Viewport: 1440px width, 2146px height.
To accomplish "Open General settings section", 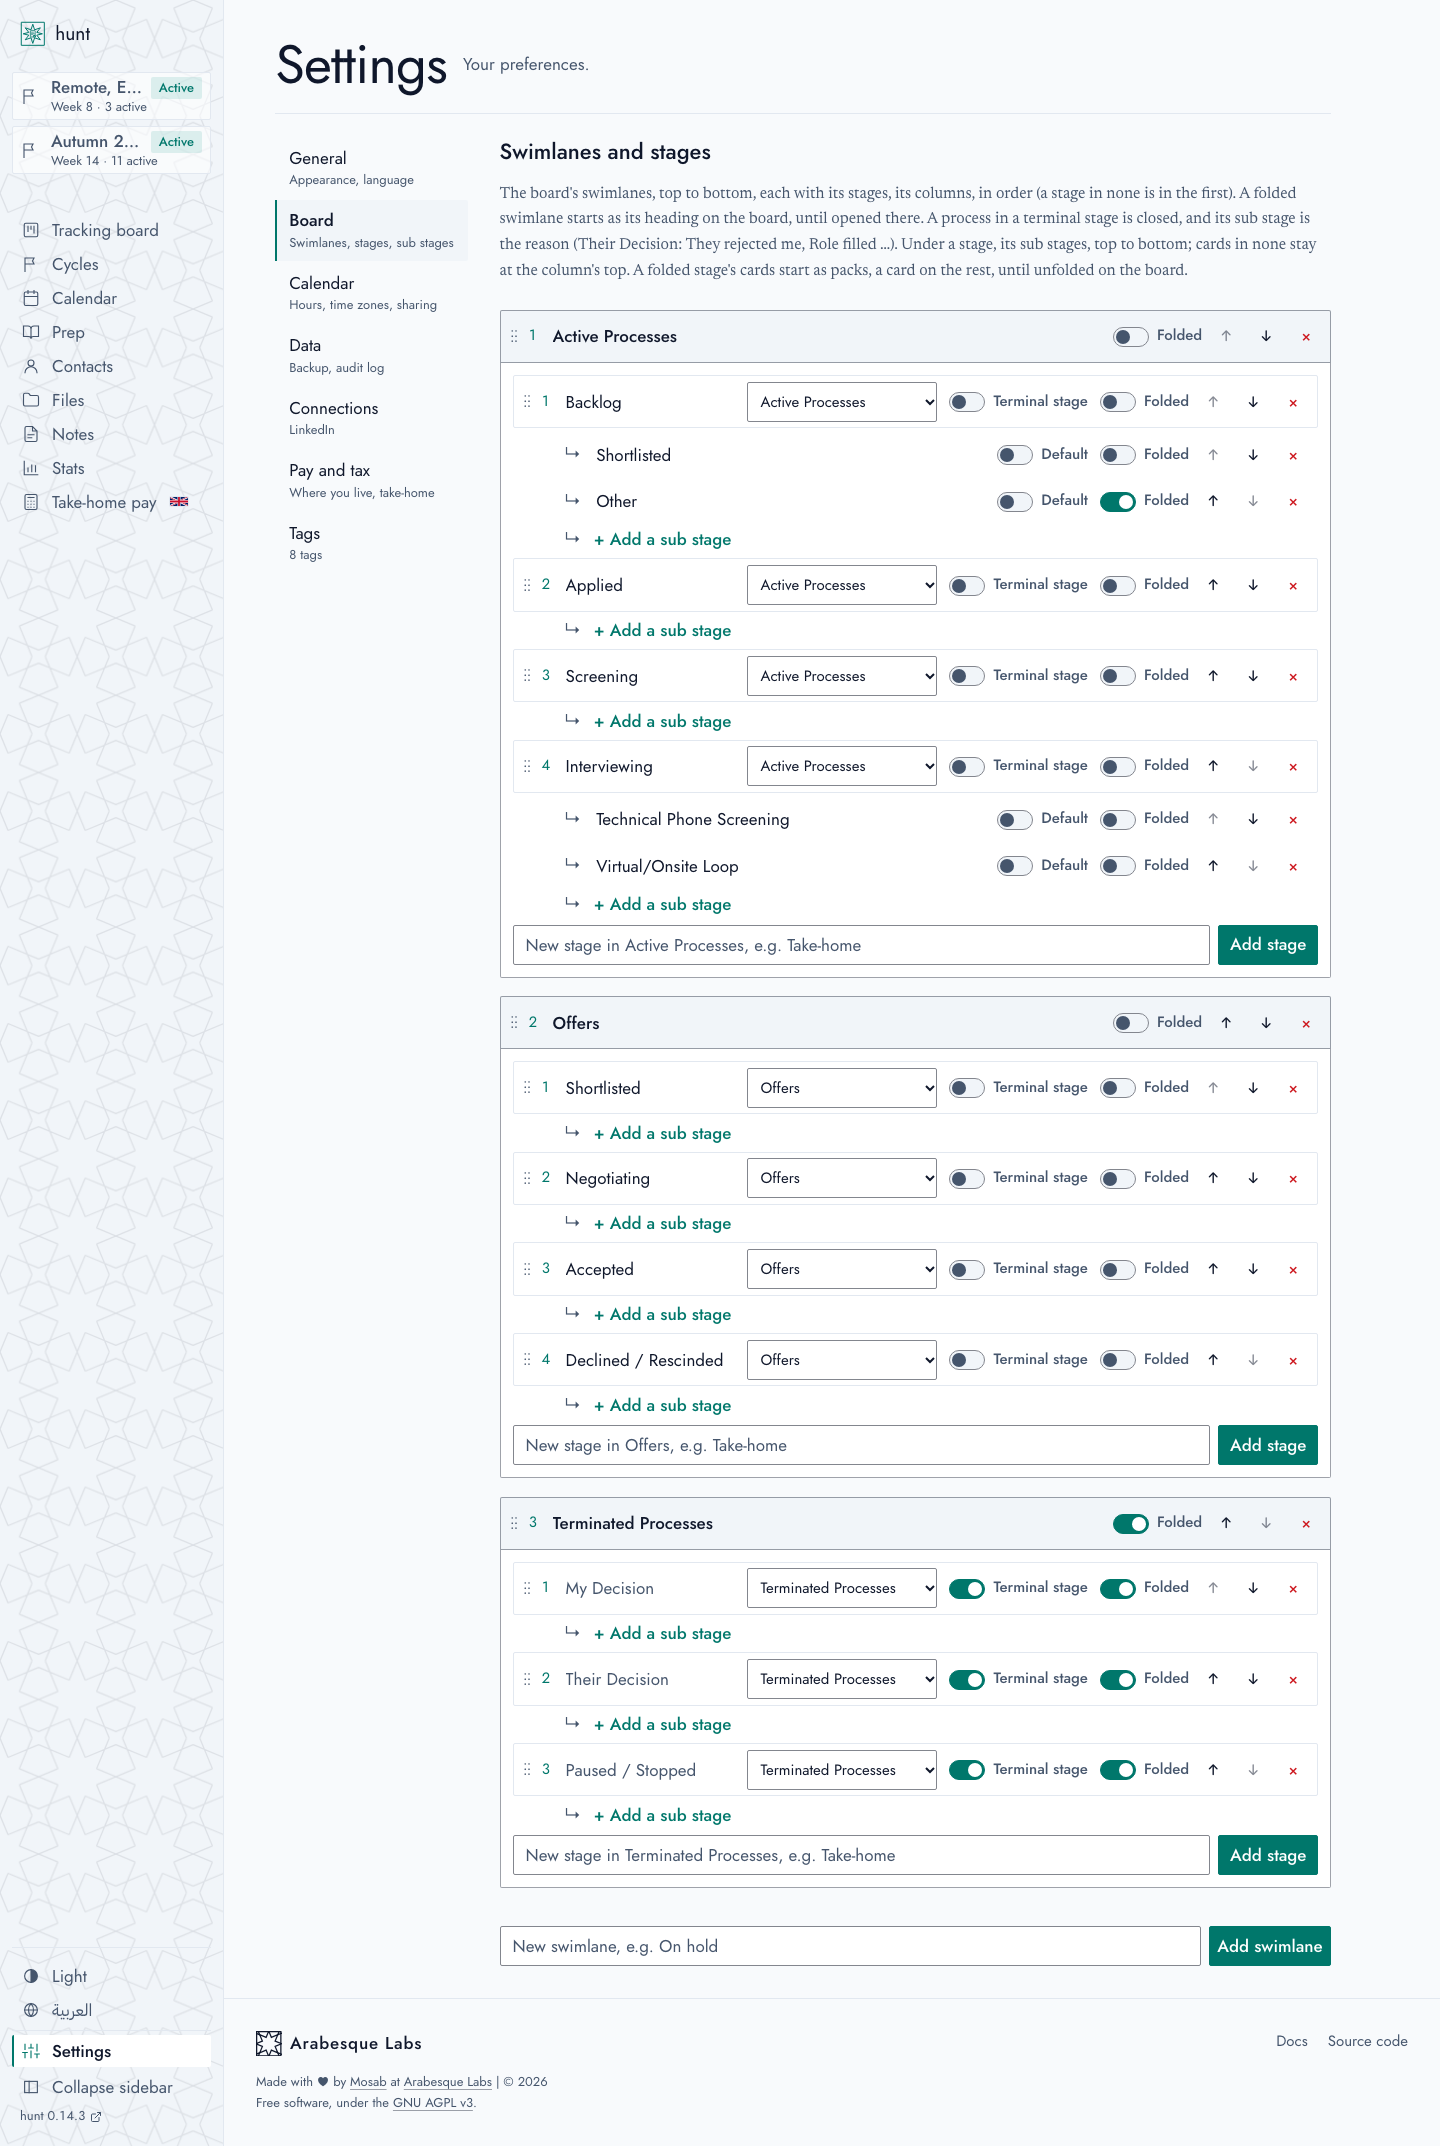I will (x=371, y=168).
